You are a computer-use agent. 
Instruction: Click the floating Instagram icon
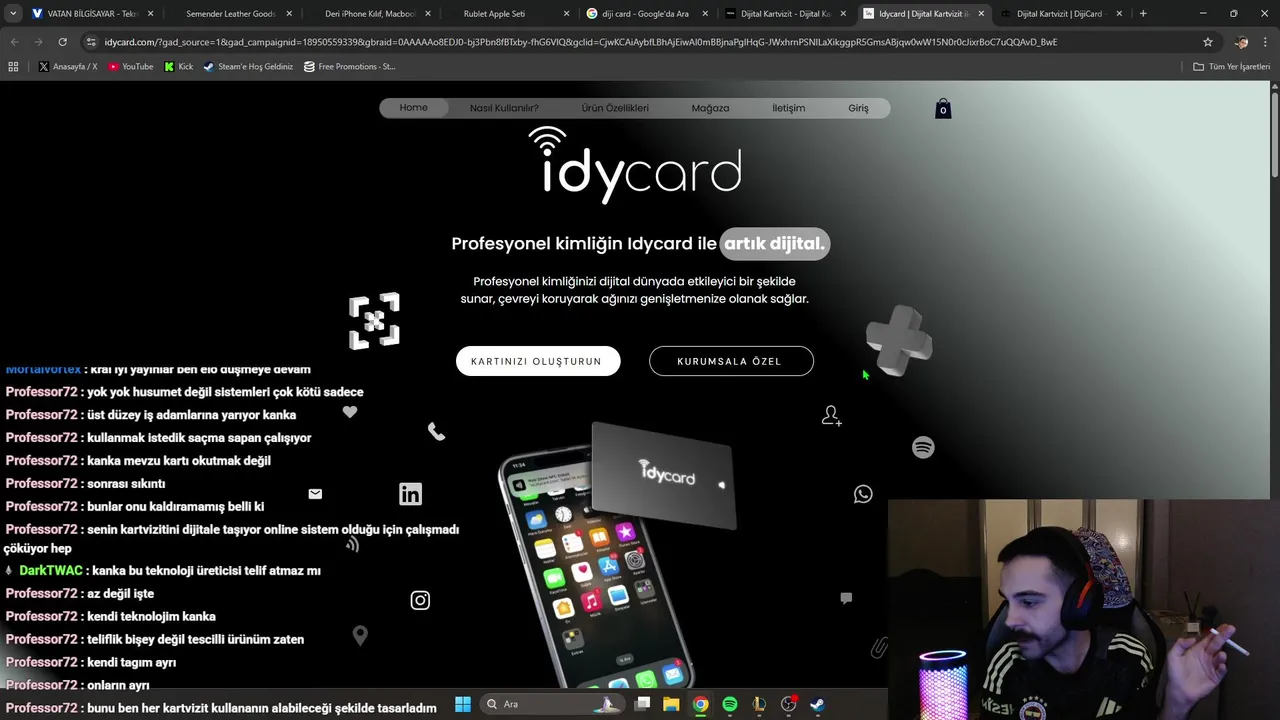point(420,600)
